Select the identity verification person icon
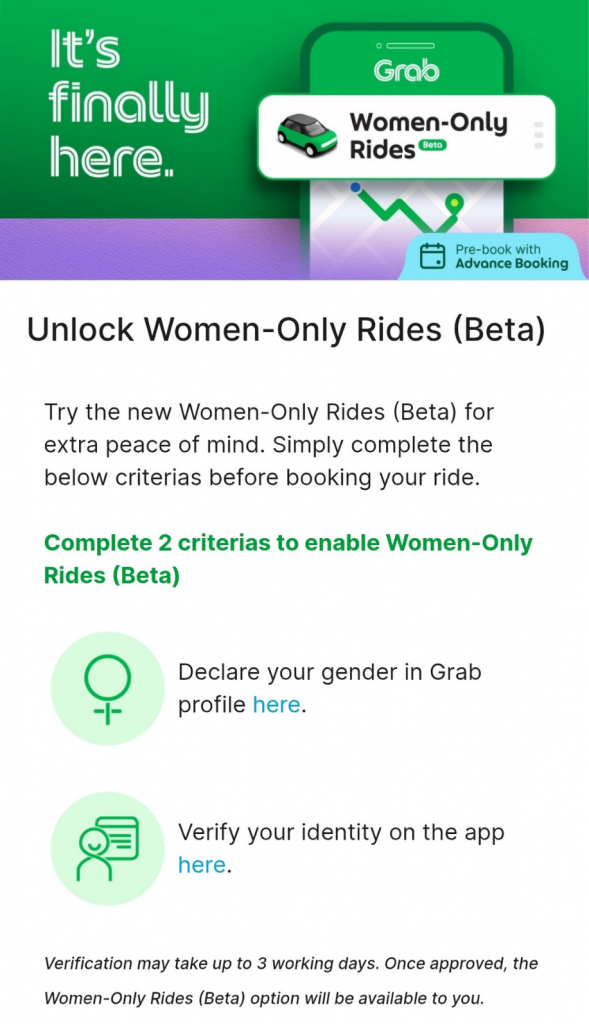The height and width of the screenshot is (1024, 589). [x=108, y=848]
